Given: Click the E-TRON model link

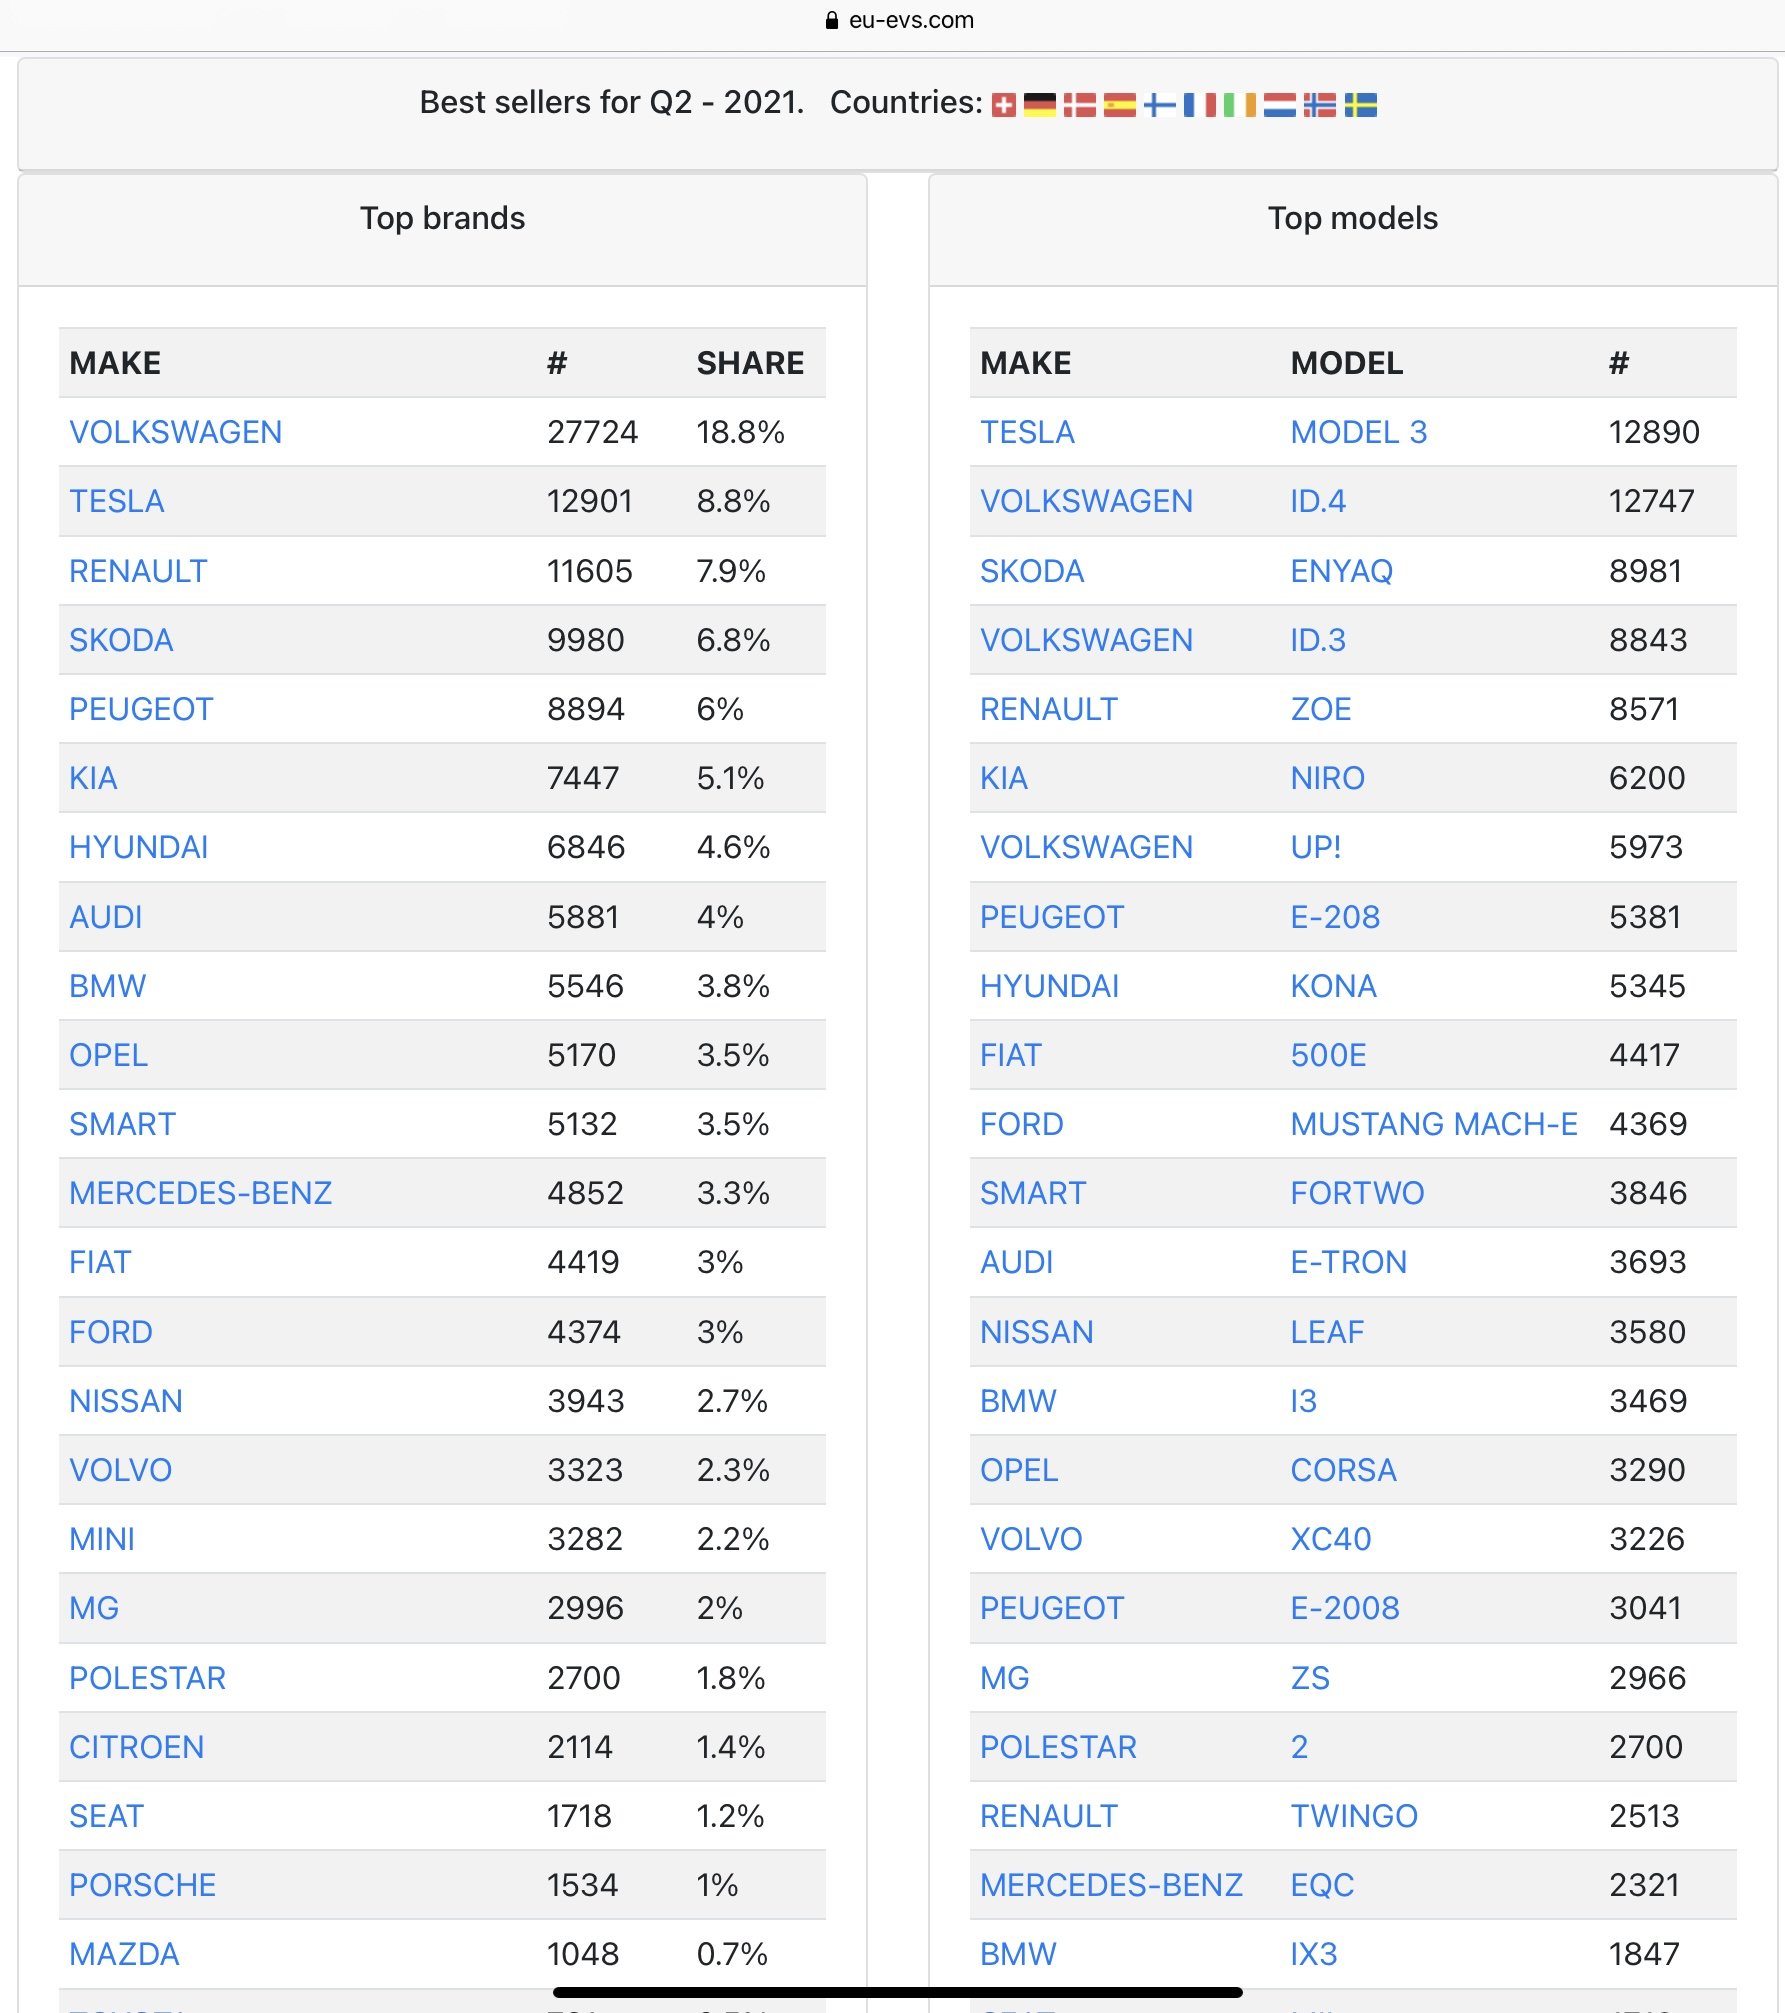Looking at the screenshot, I should (1348, 1262).
